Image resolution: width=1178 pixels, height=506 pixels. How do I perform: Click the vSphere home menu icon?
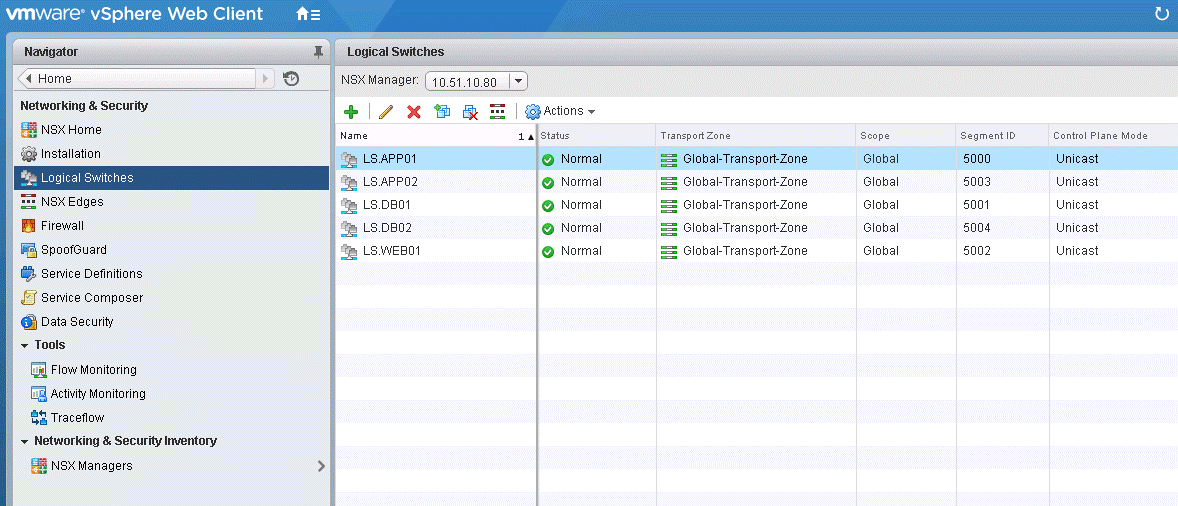tap(308, 14)
